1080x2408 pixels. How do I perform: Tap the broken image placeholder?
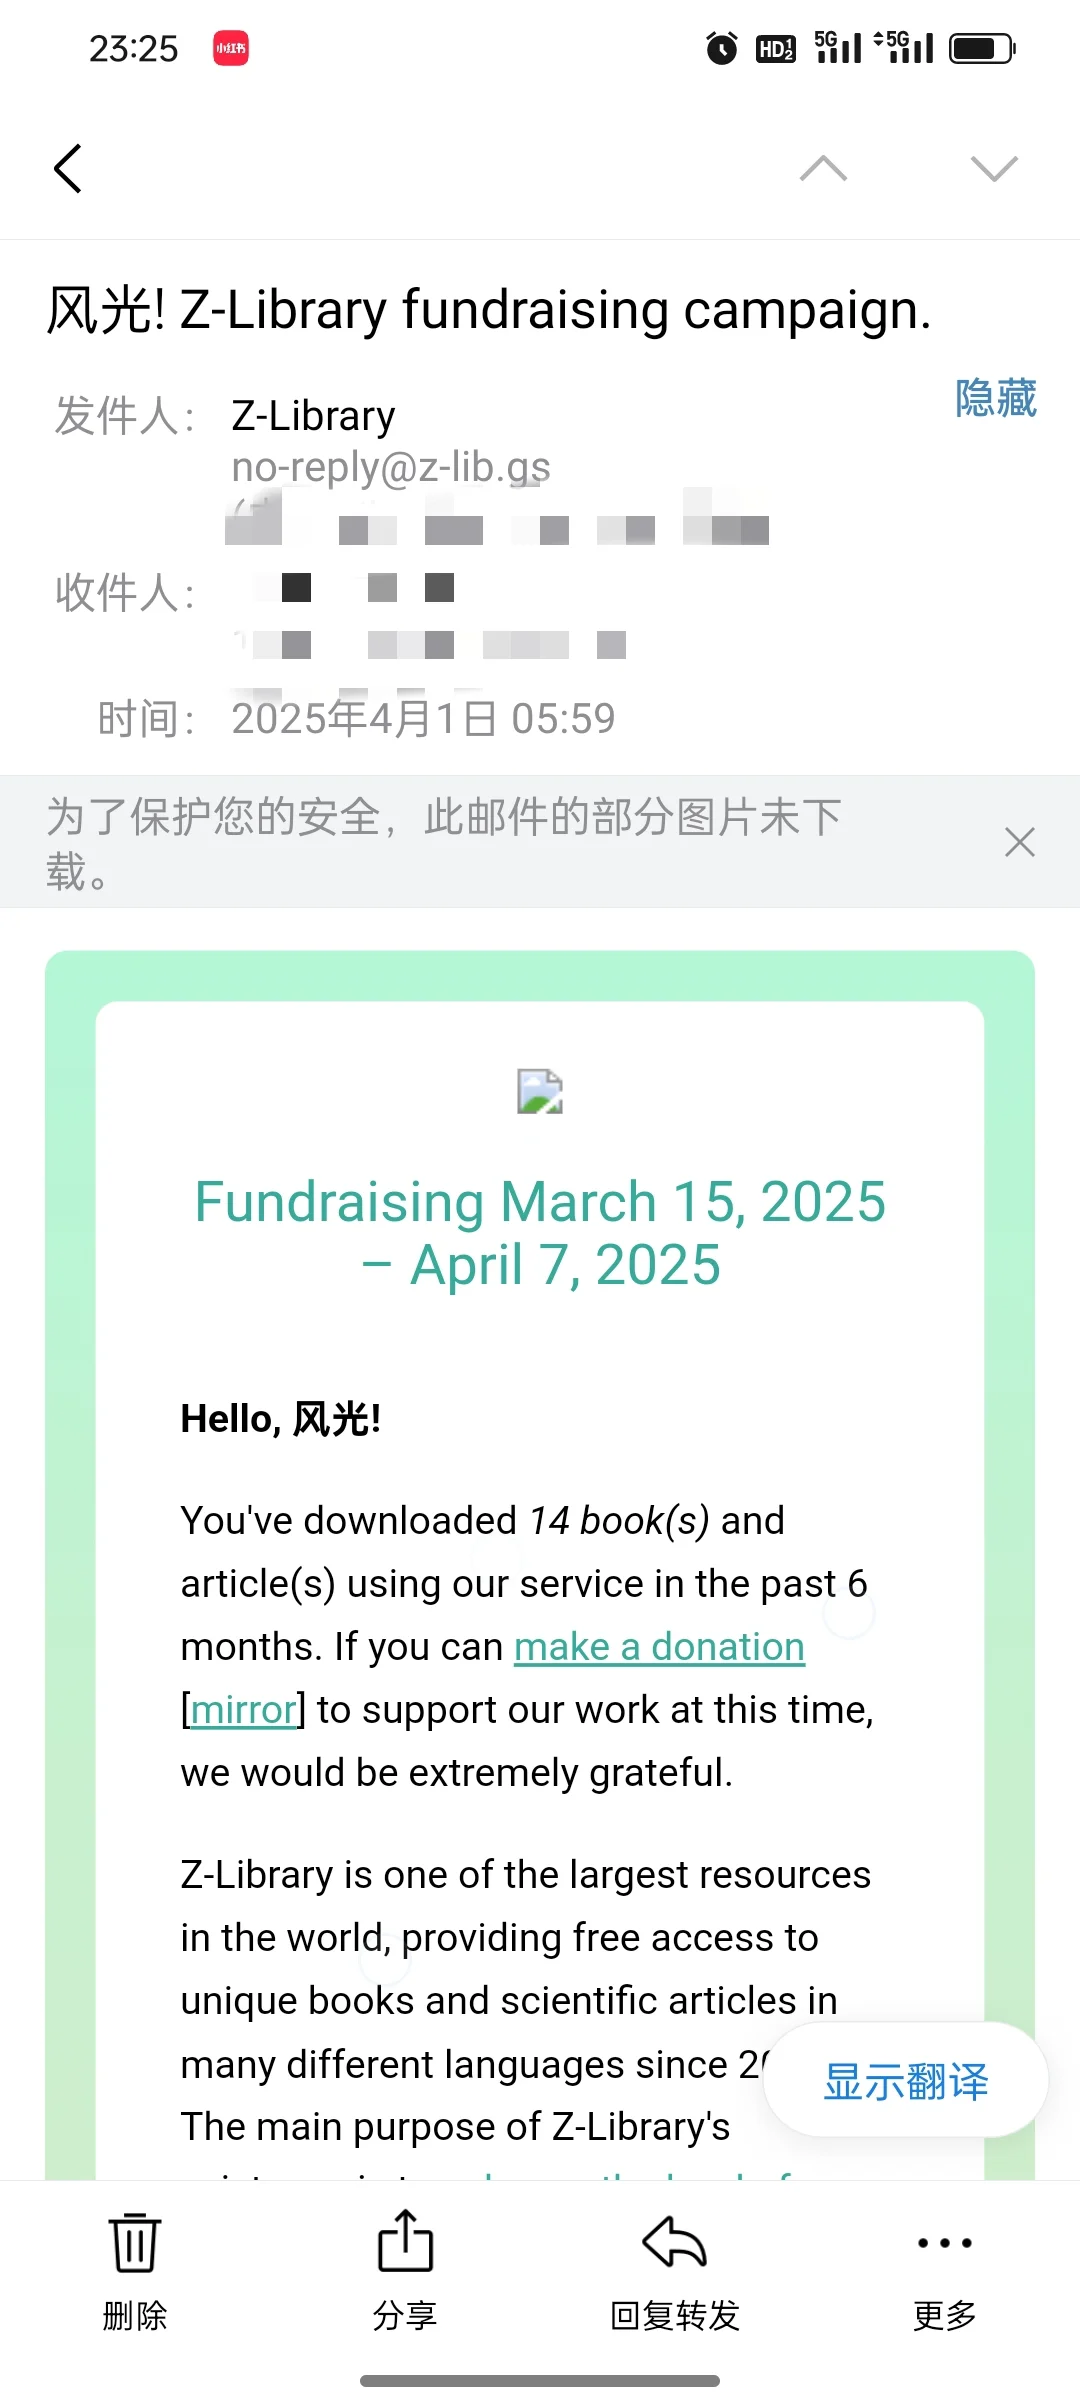coord(540,1091)
